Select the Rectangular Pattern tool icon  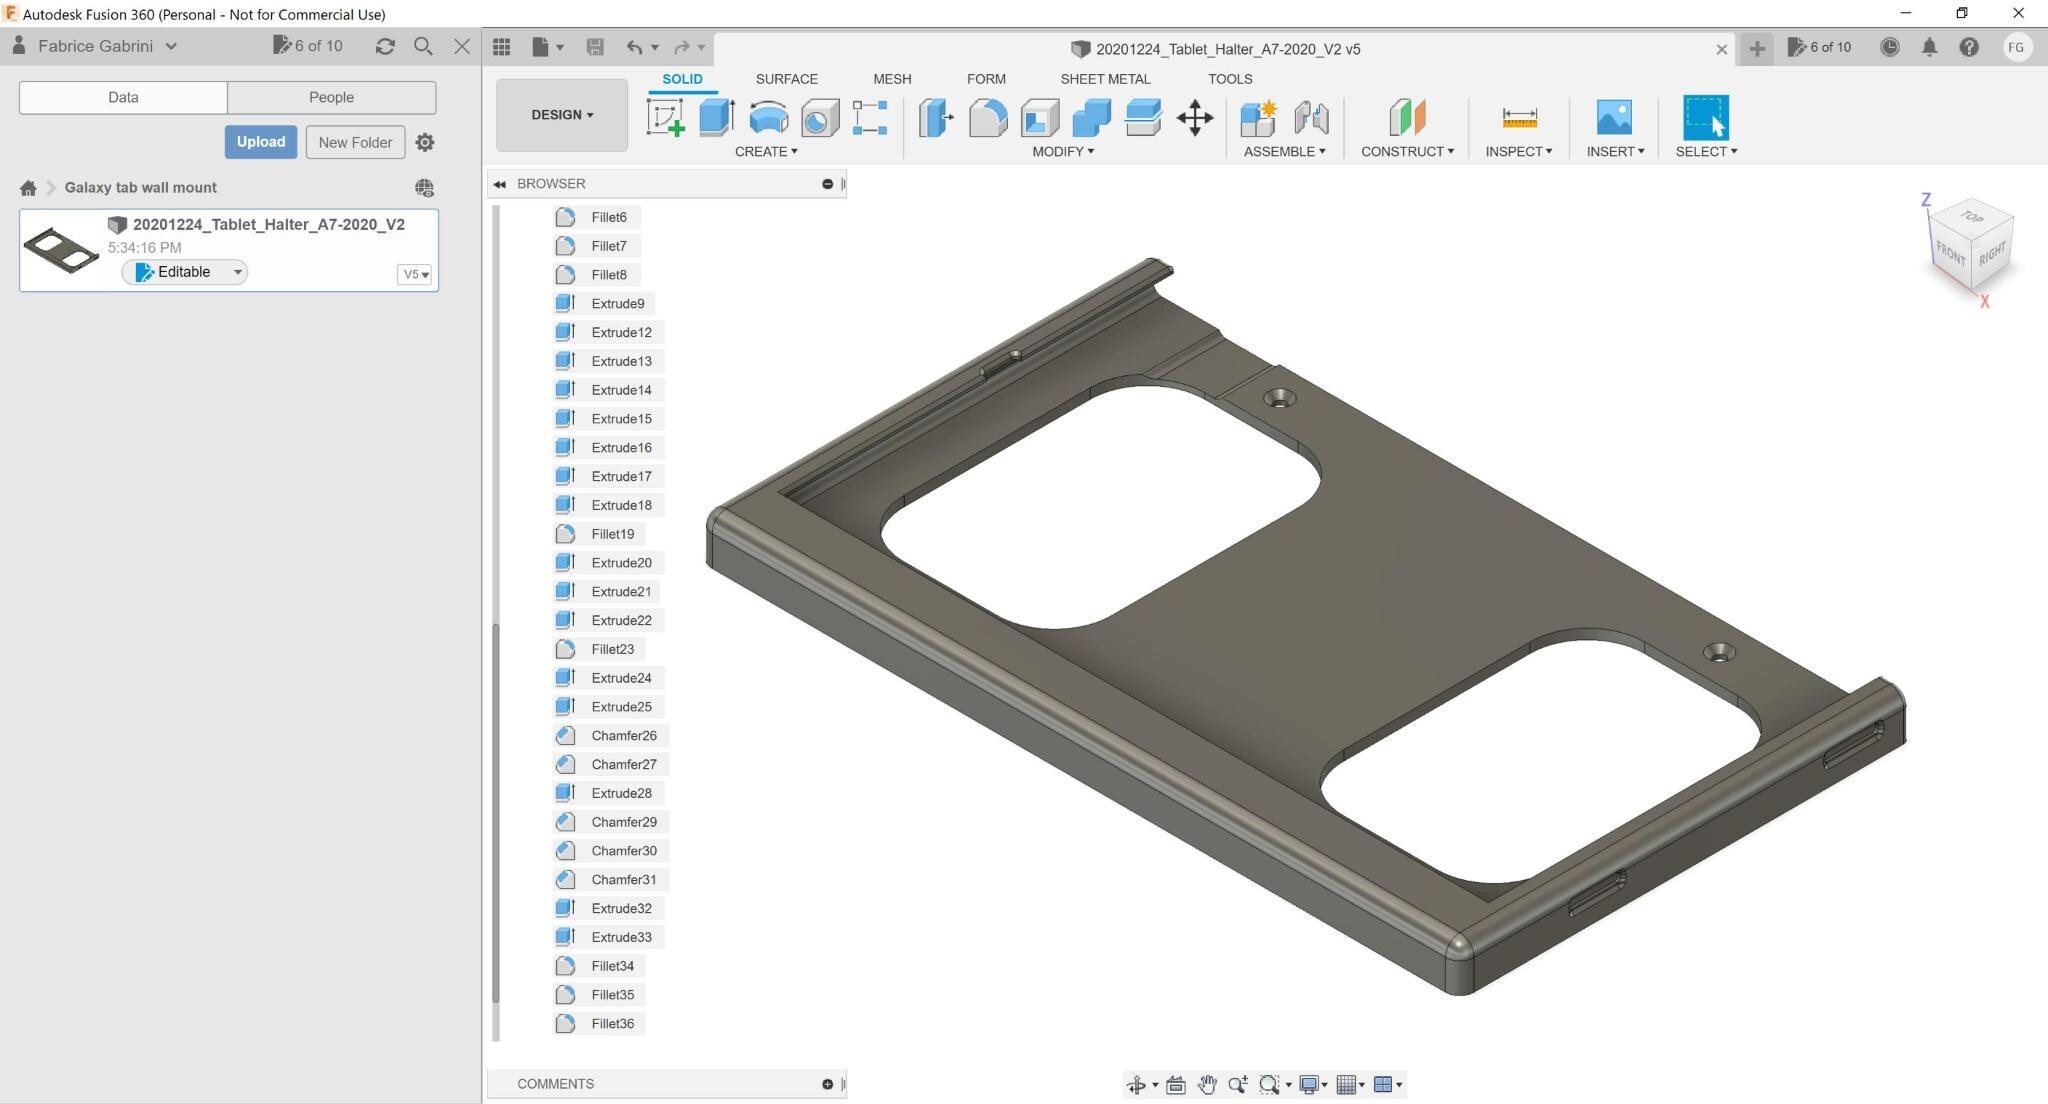pos(870,117)
